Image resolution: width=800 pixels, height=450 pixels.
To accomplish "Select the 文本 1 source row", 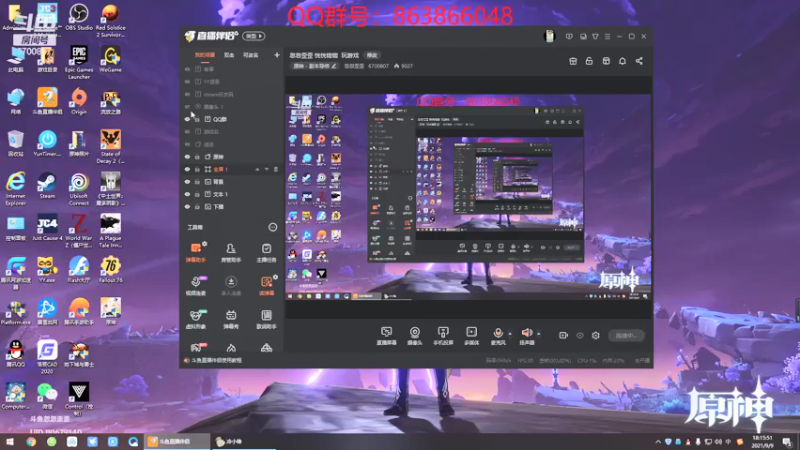I will (x=232, y=194).
